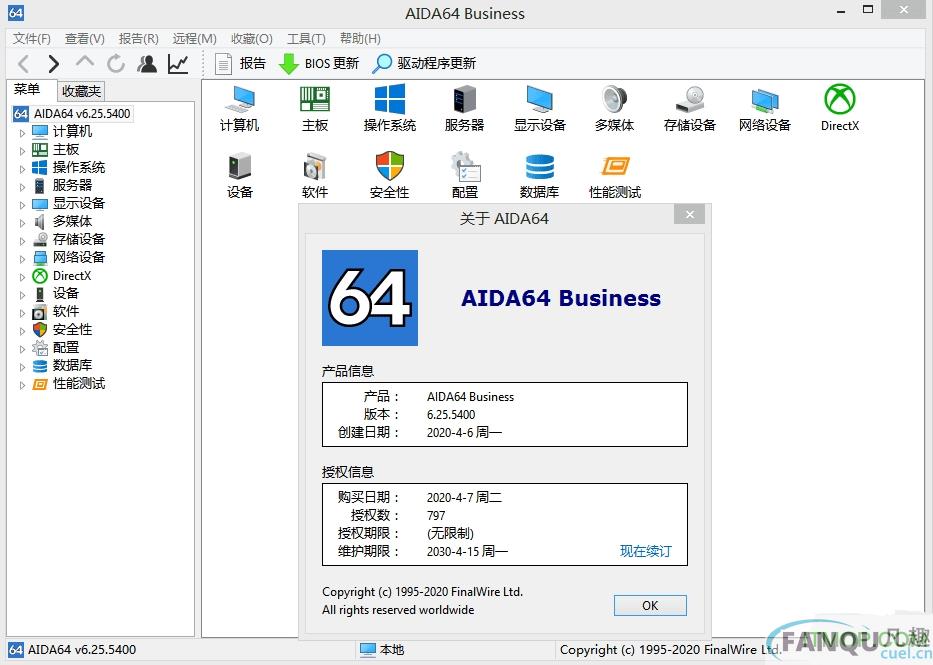Go up one level with the up arrow
933x665 pixels.
coord(85,61)
